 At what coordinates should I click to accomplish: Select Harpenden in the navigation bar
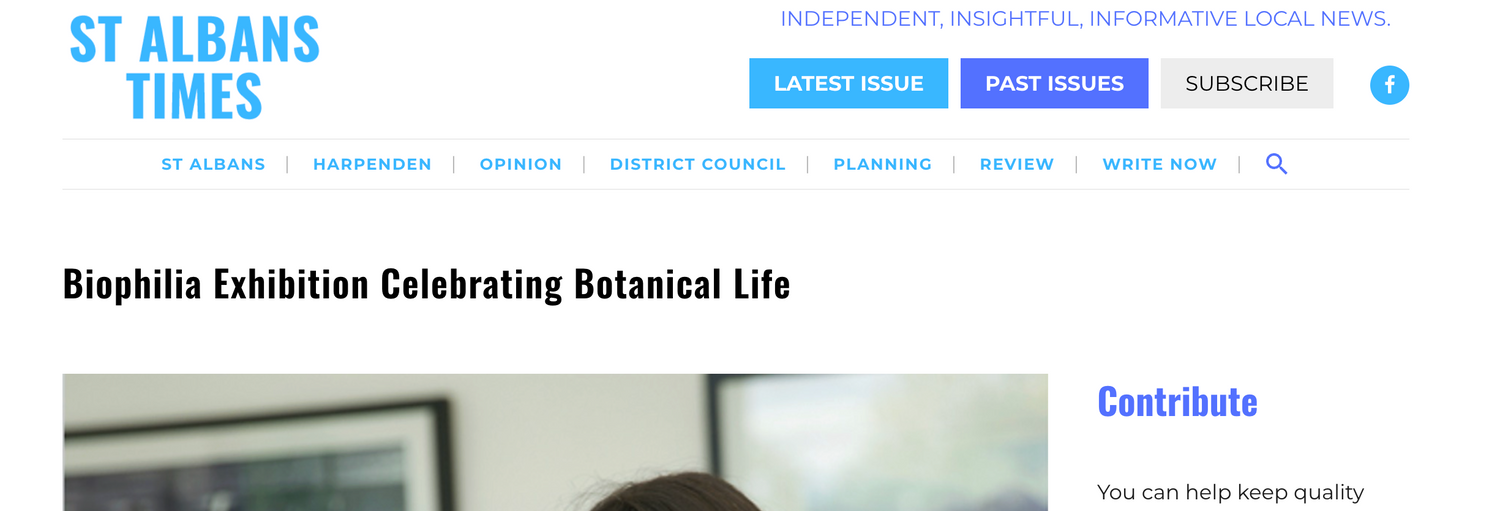coord(372,165)
